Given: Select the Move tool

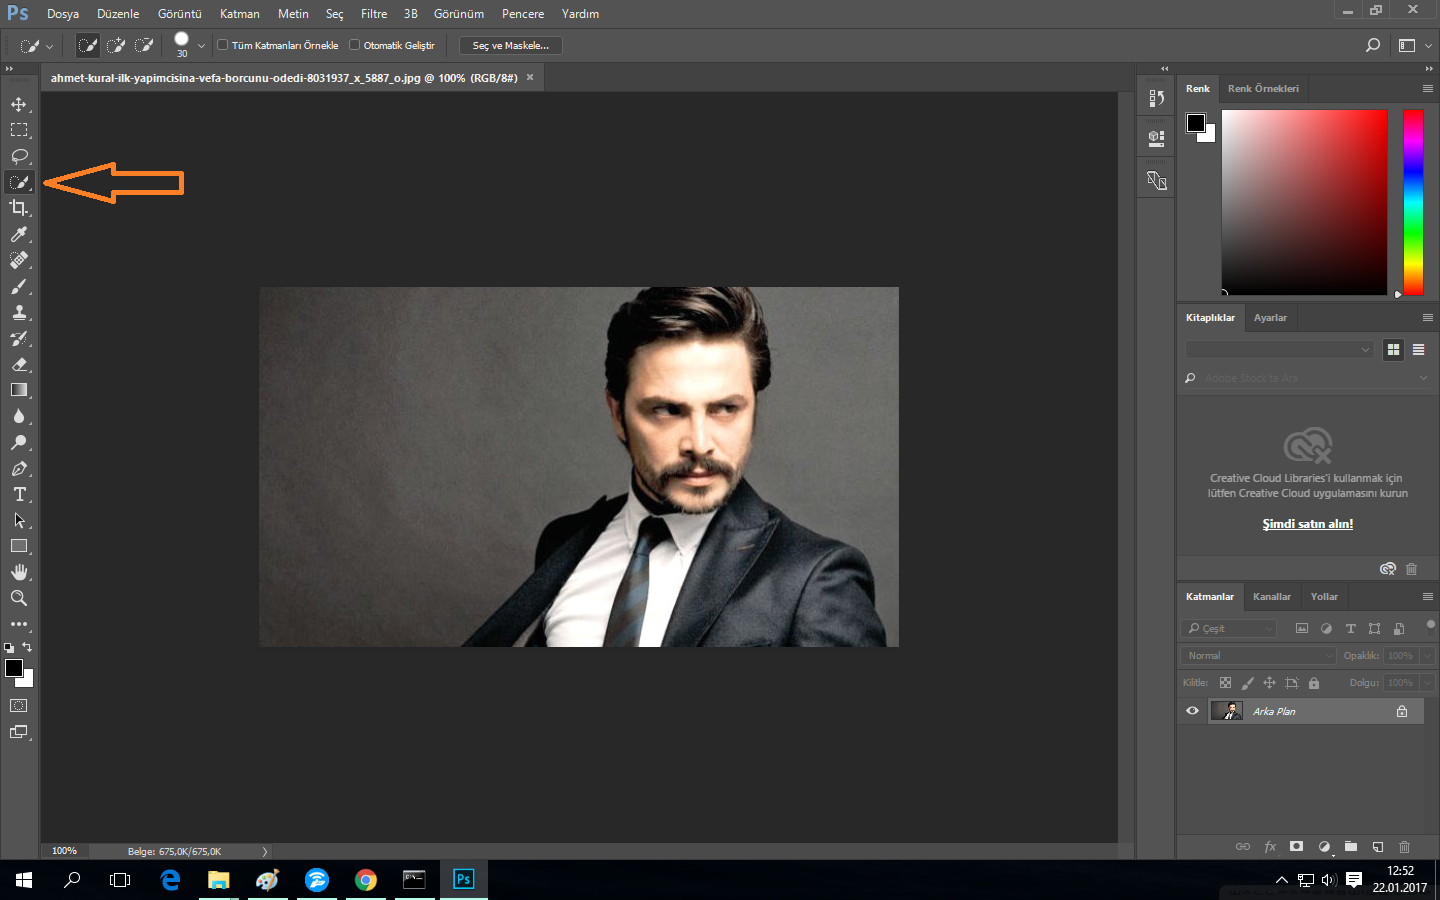Looking at the screenshot, I should (x=19, y=104).
